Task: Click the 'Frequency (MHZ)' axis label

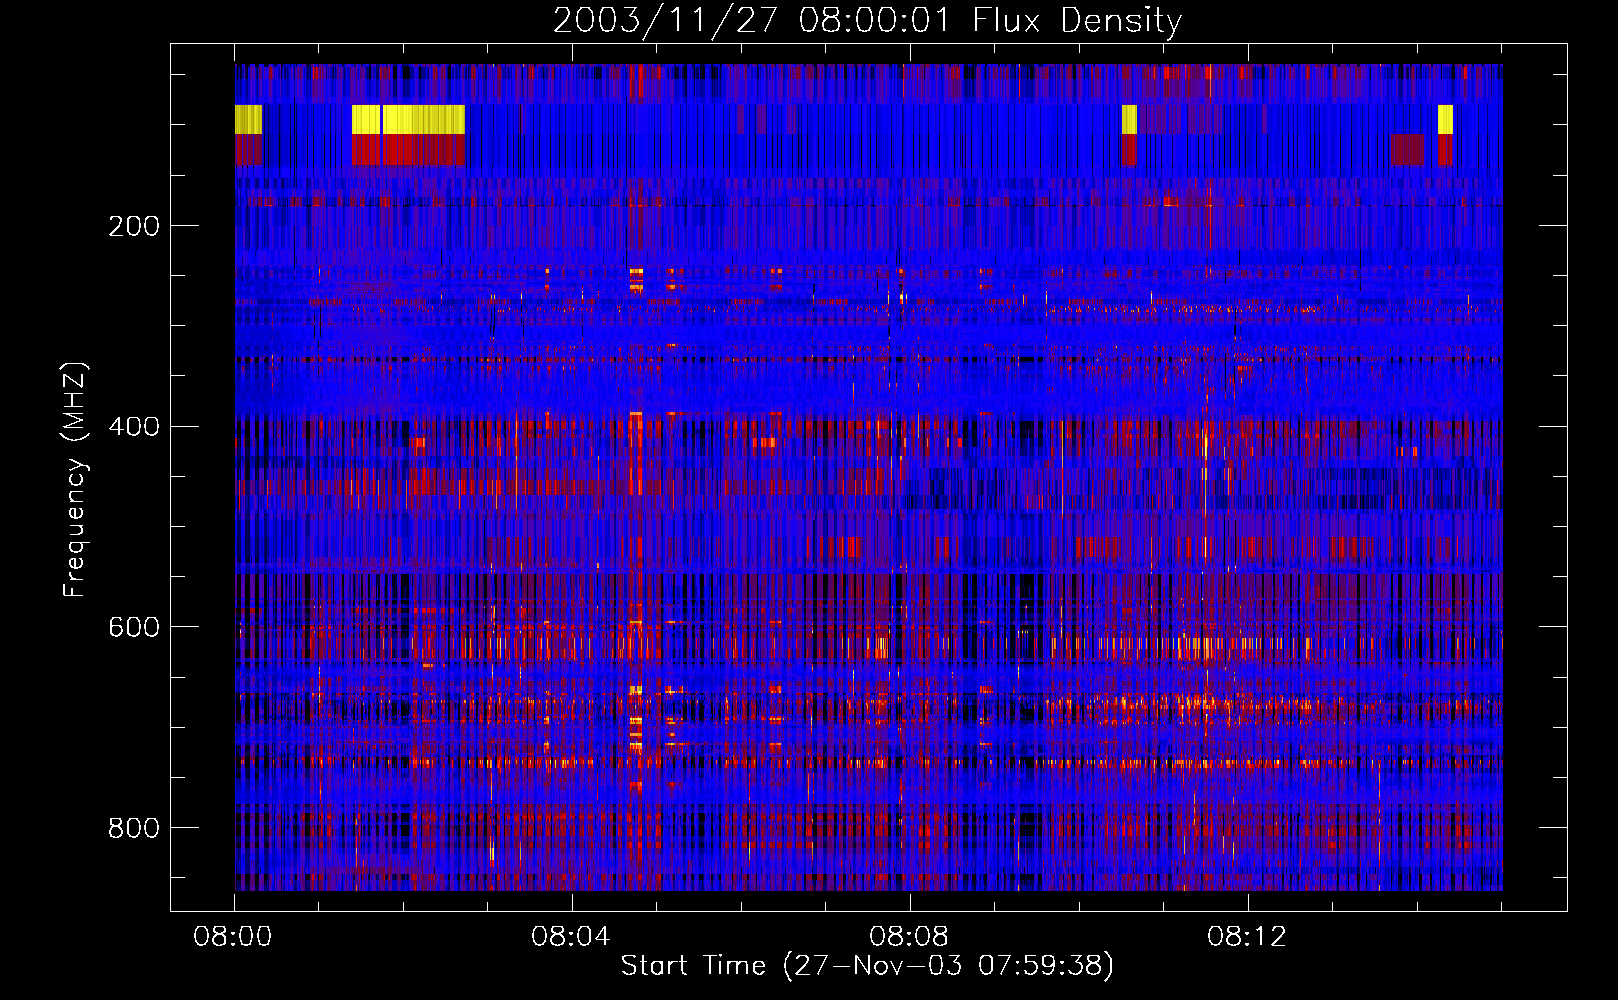Action: pyautogui.click(x=75, y=480)
